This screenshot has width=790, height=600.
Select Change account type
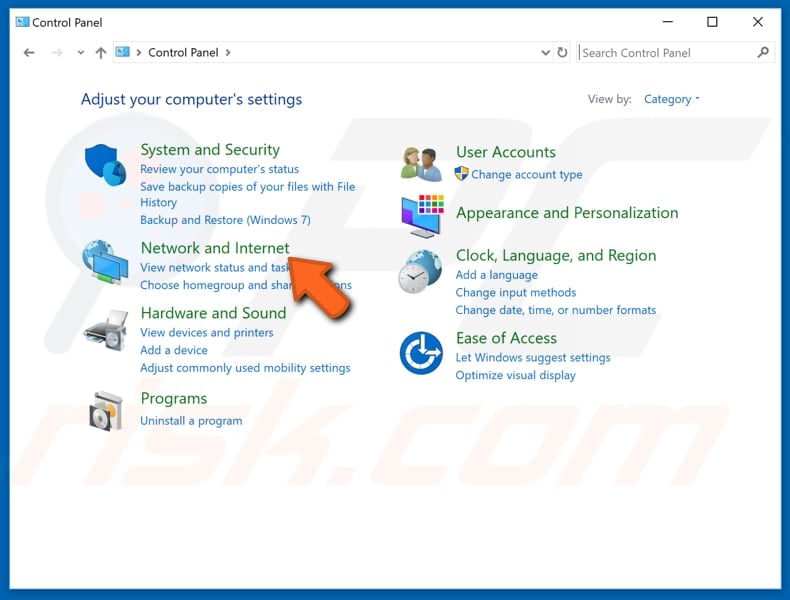(x=526, y=174)
